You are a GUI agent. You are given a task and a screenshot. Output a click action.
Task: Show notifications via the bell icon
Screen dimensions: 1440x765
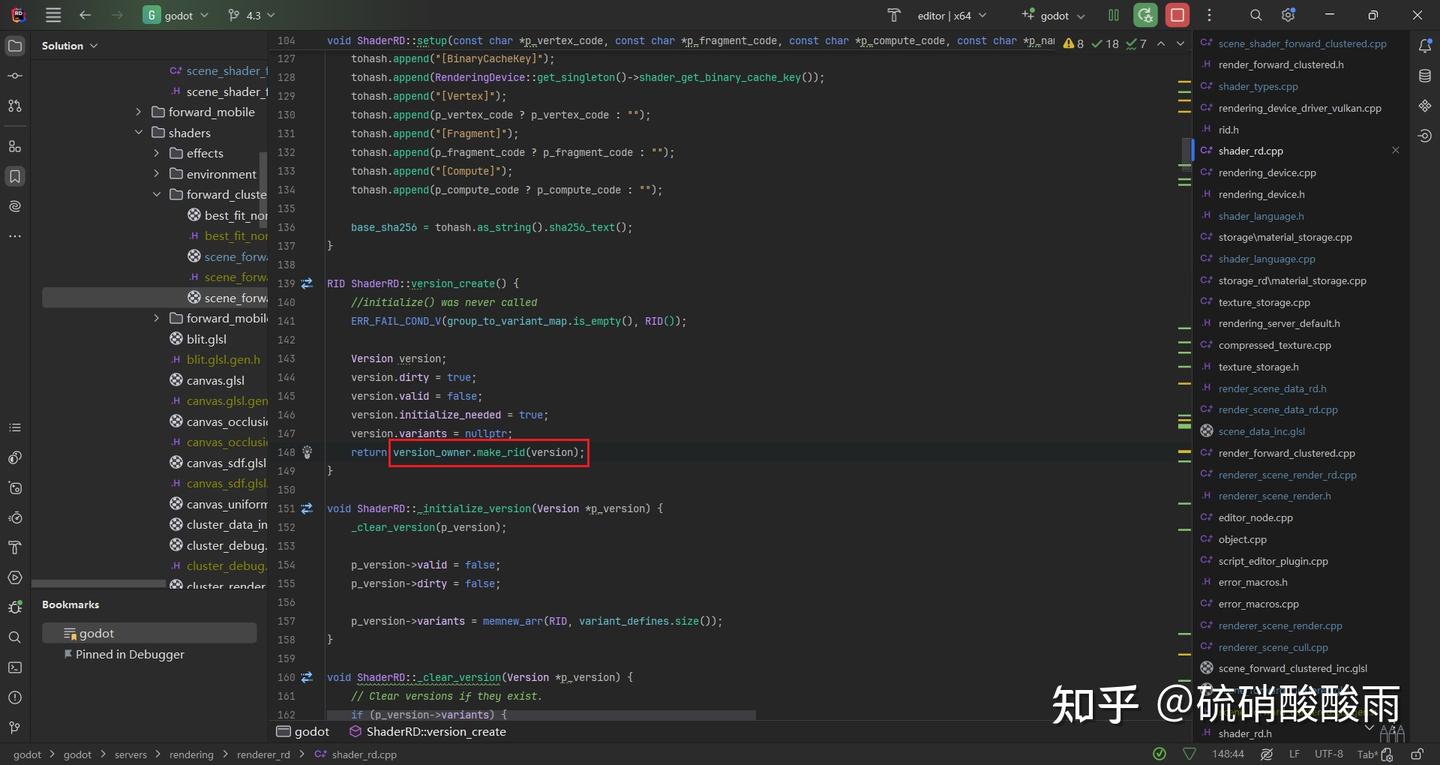click(x=1426, y=44)
